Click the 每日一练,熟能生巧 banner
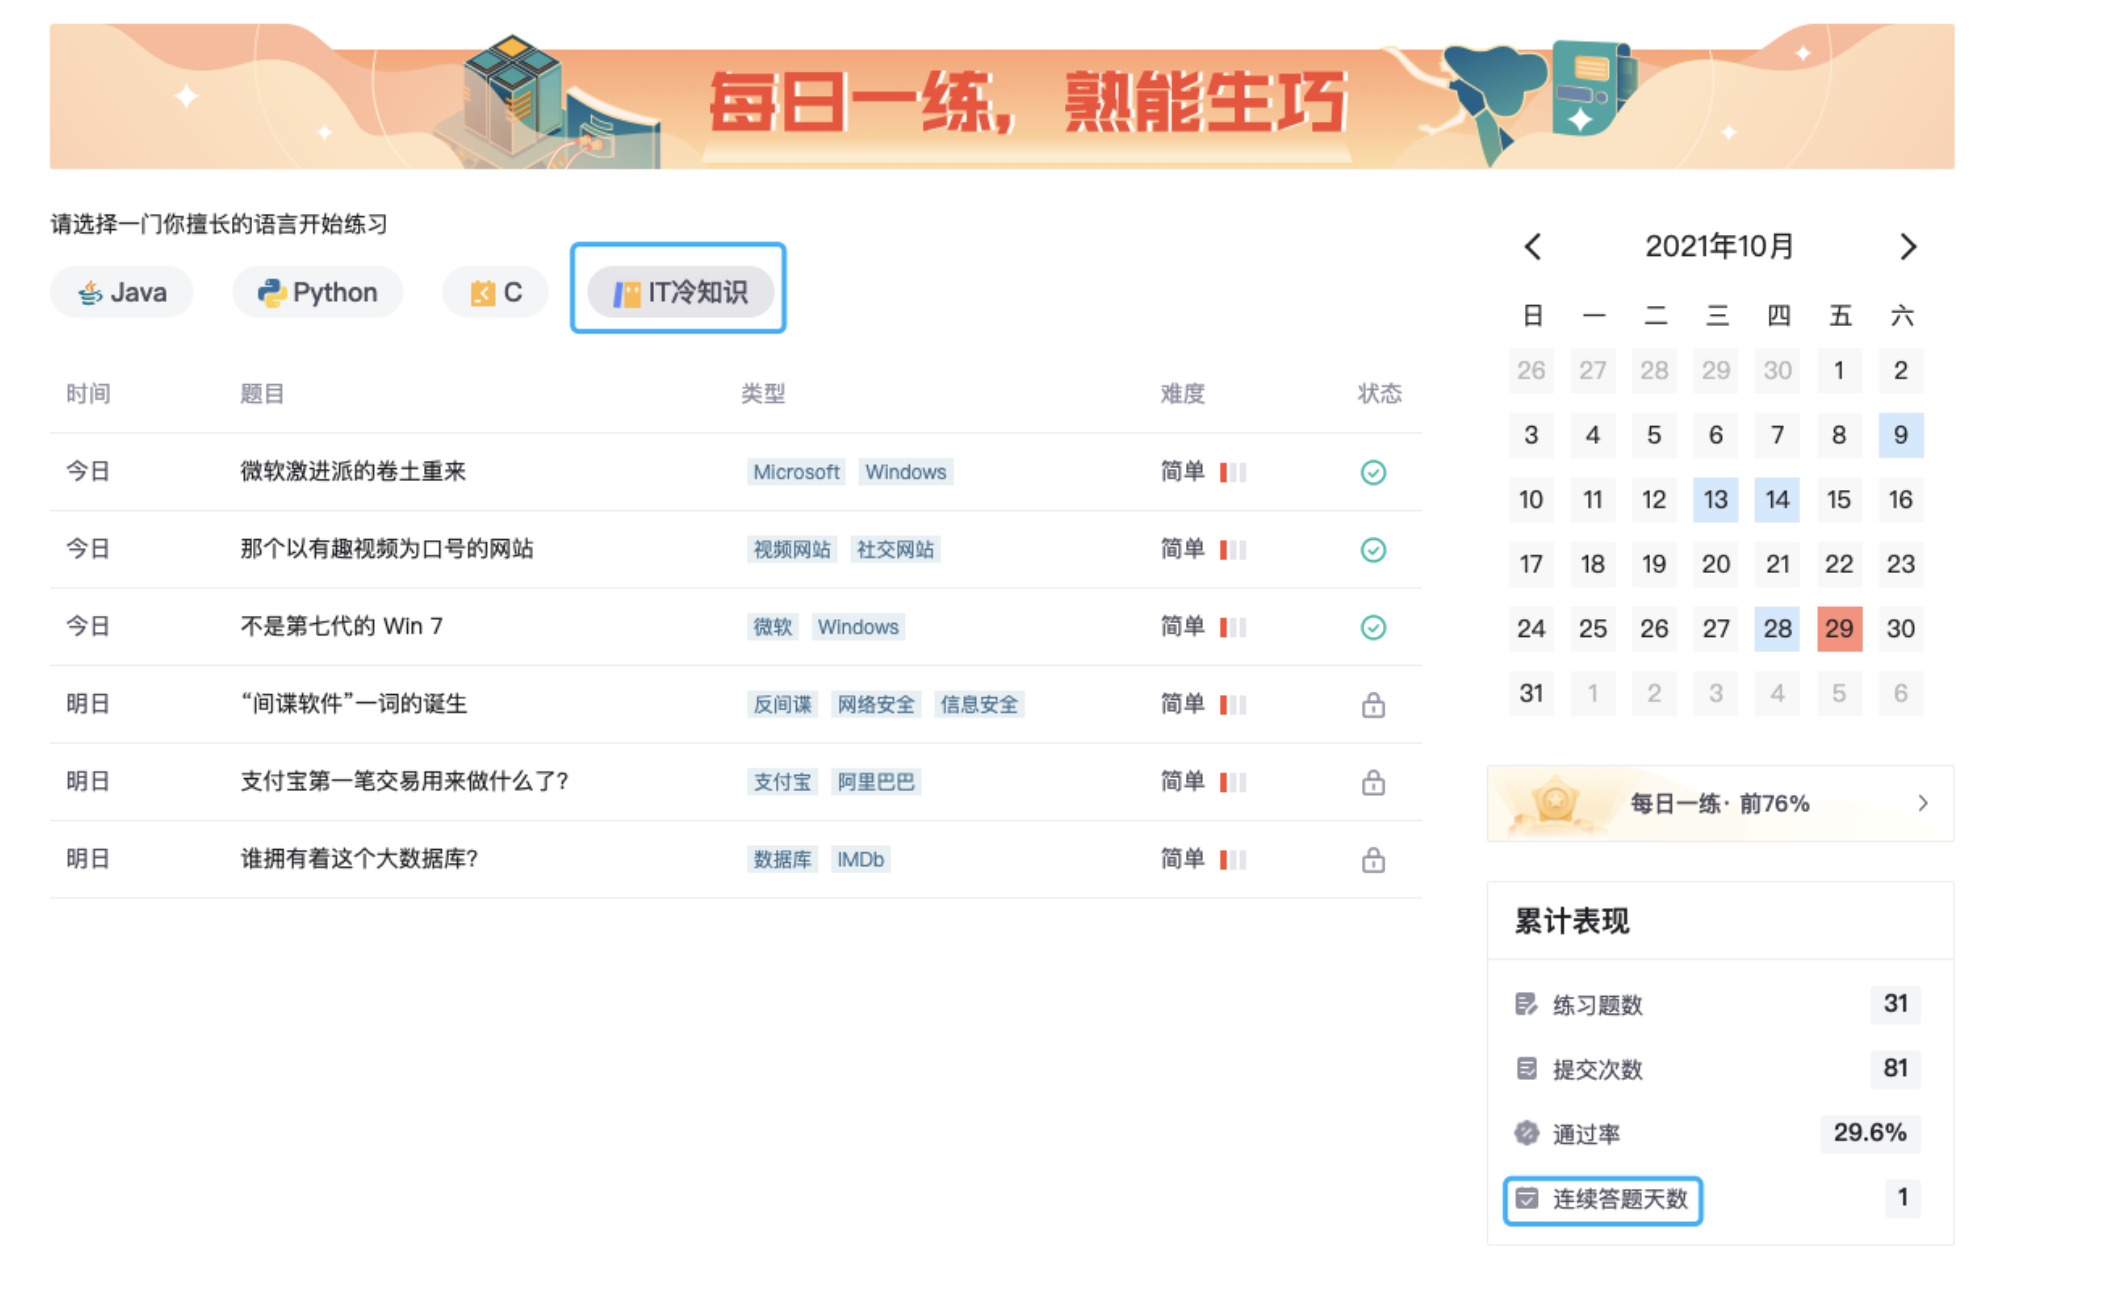 click(x=1002, y=96)
